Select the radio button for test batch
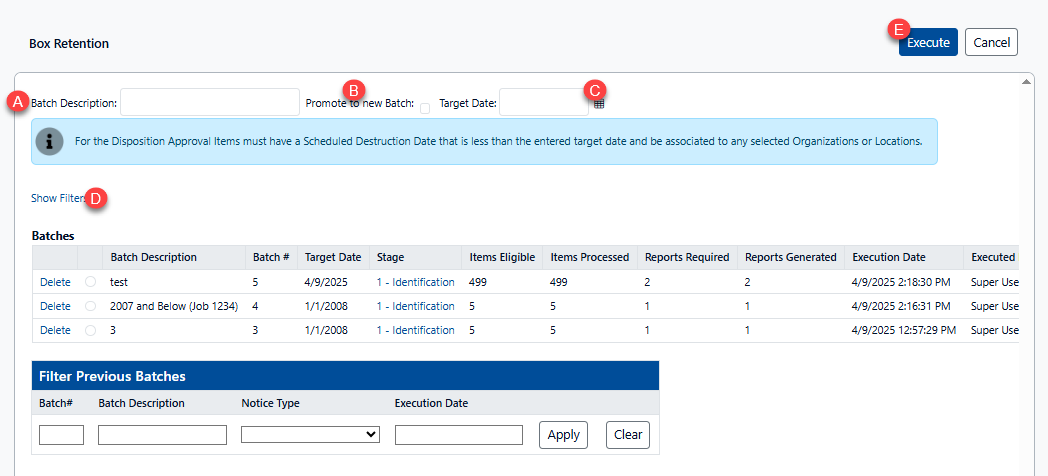Screen dimensions: 1048x476 (x=91, y=282)
